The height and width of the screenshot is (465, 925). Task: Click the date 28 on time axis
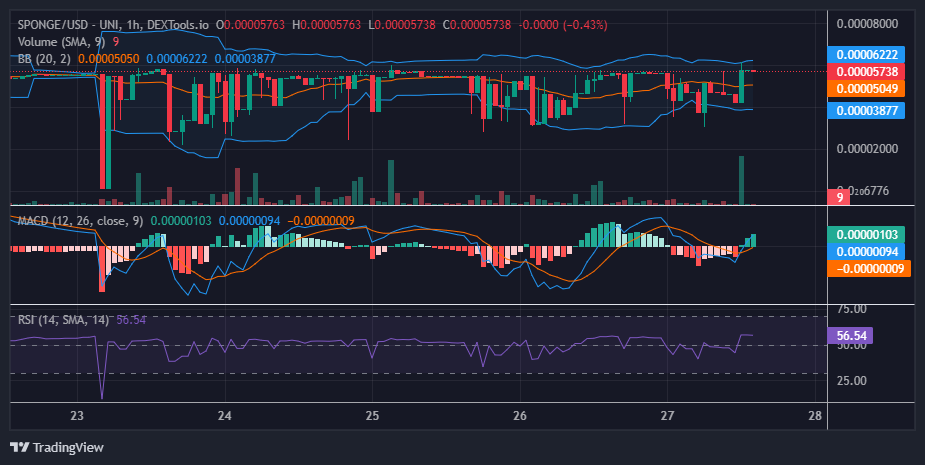click(815, 415)
